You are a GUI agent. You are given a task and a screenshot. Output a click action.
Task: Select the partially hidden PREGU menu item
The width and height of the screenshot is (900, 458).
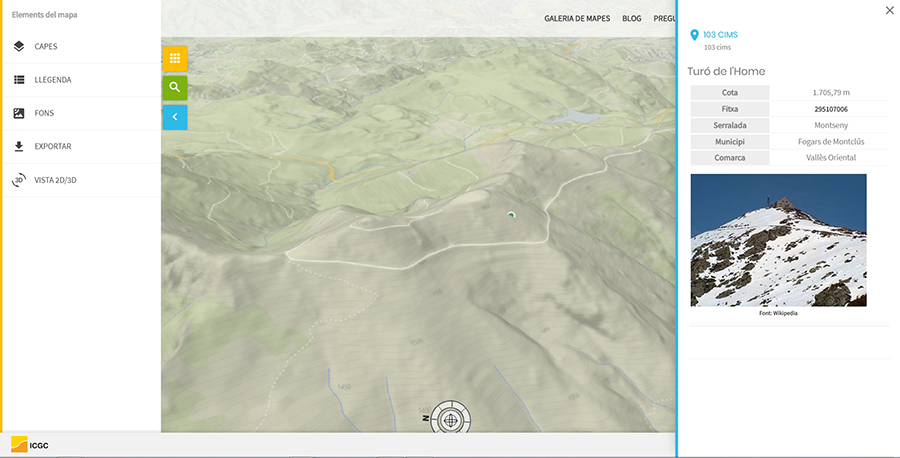[664, 18]
